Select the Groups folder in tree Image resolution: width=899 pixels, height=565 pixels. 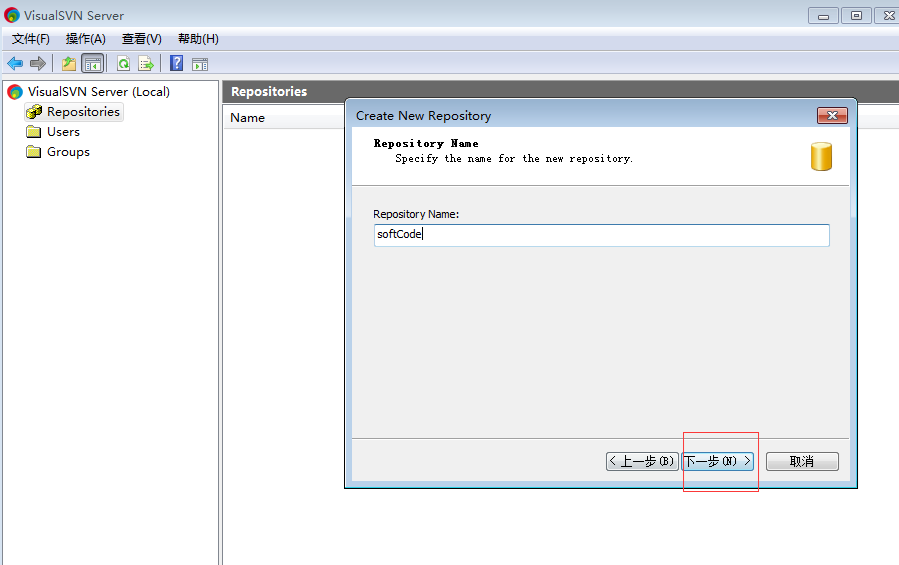(x=58, y=152)
